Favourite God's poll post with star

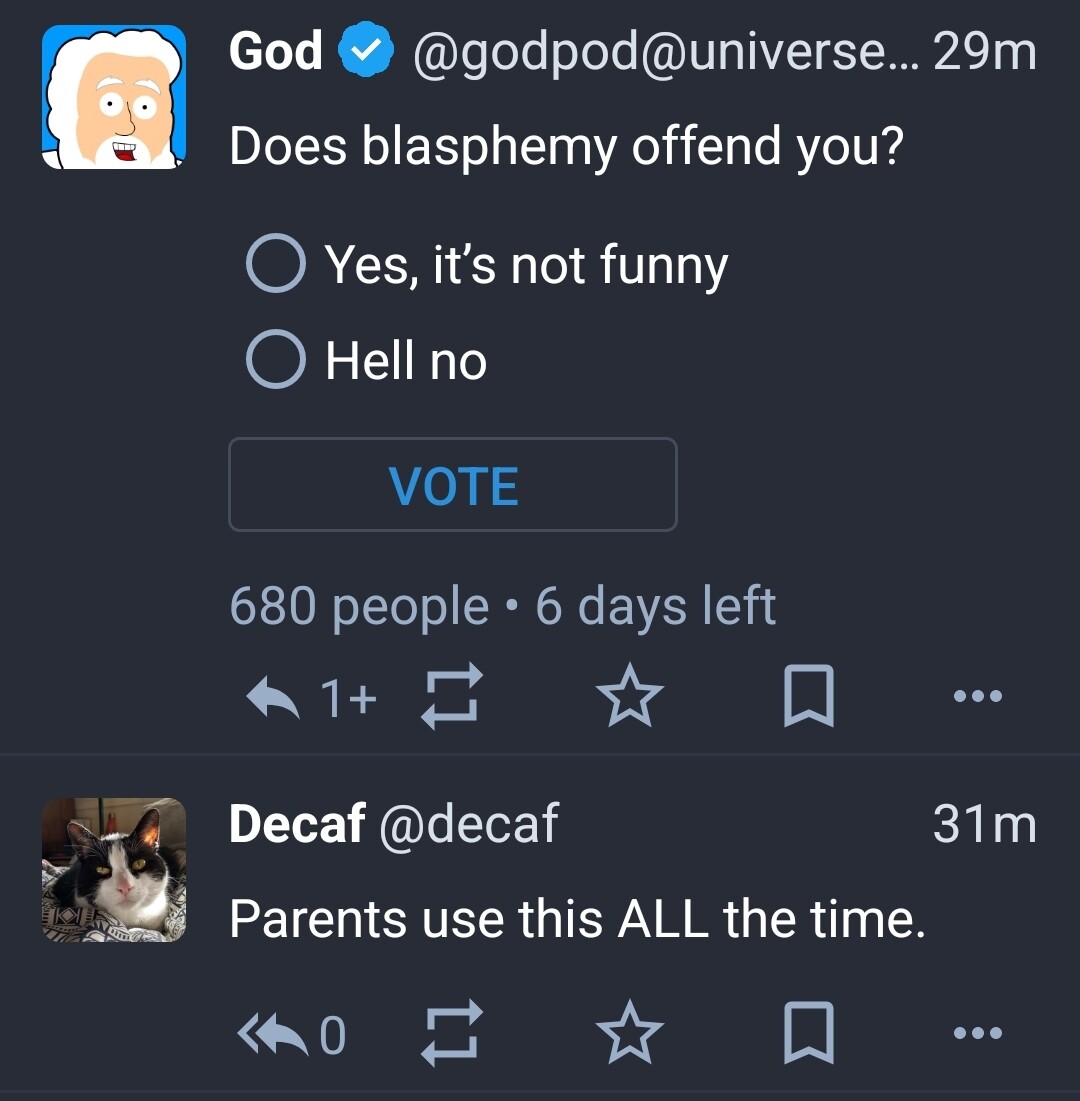coord(629,697)
